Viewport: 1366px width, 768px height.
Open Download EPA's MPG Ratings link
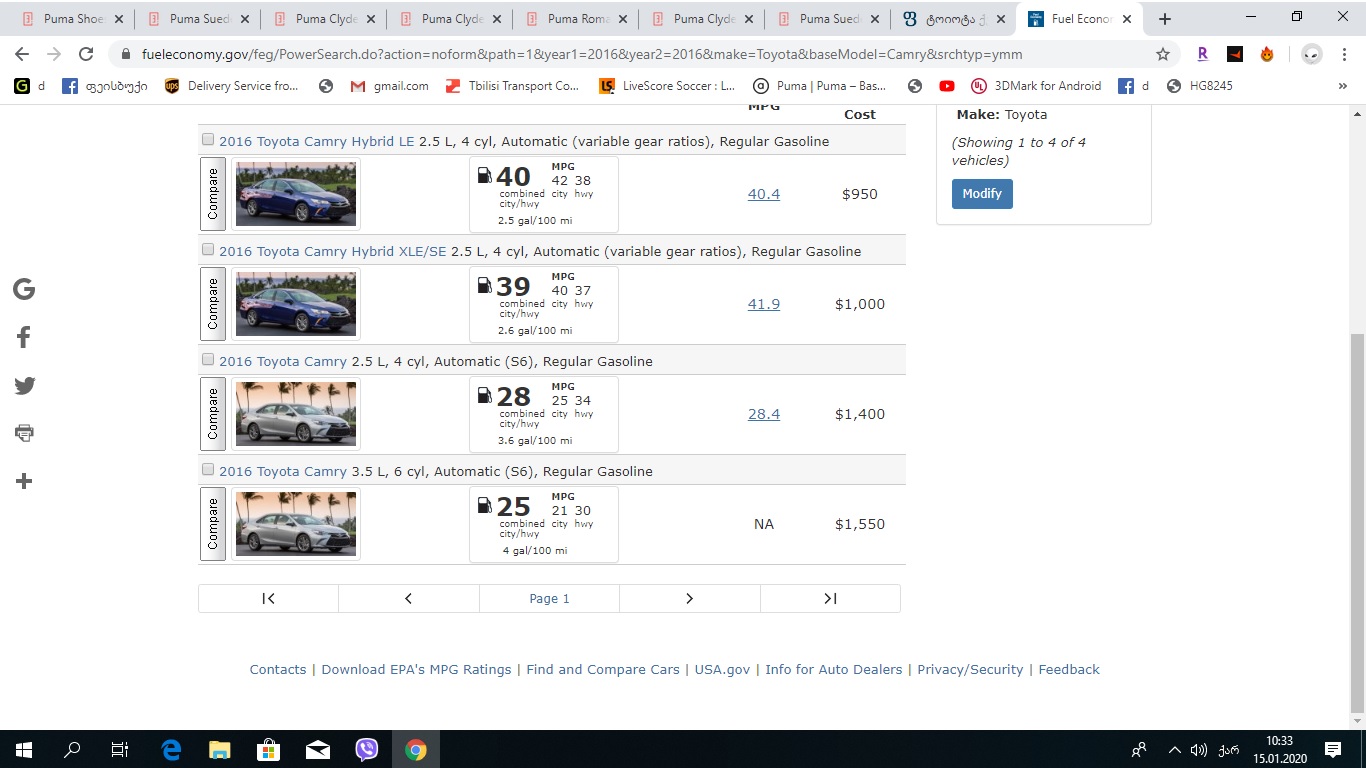(416, 670)
